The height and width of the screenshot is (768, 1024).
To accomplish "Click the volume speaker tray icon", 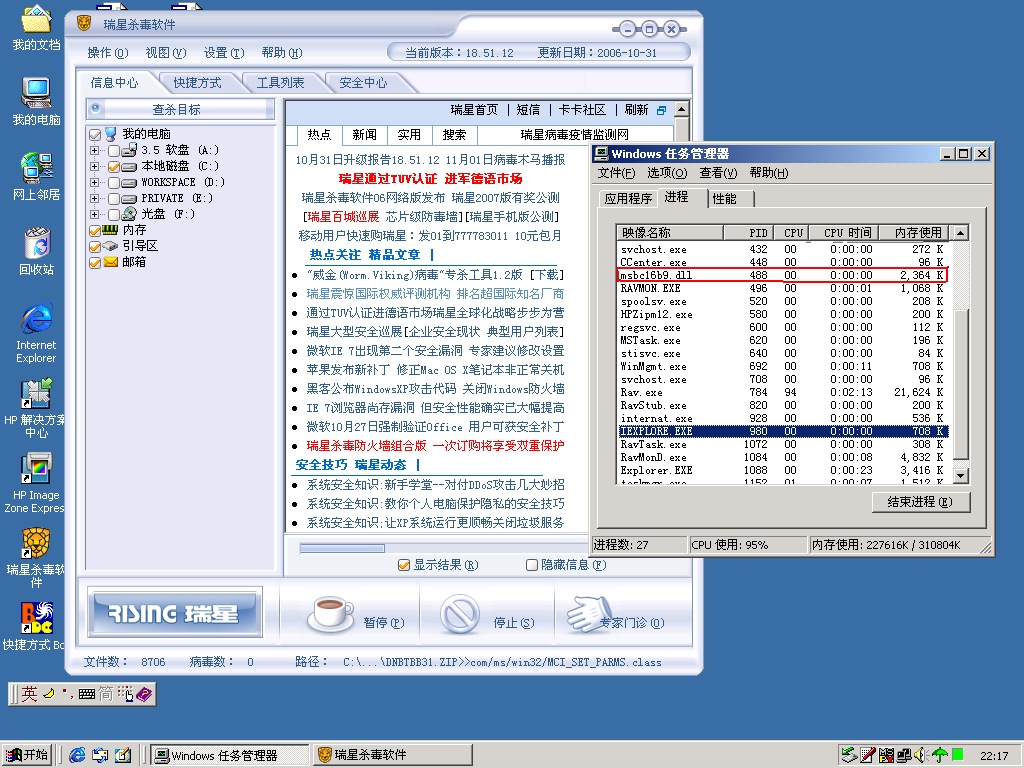I will point(921,755).
